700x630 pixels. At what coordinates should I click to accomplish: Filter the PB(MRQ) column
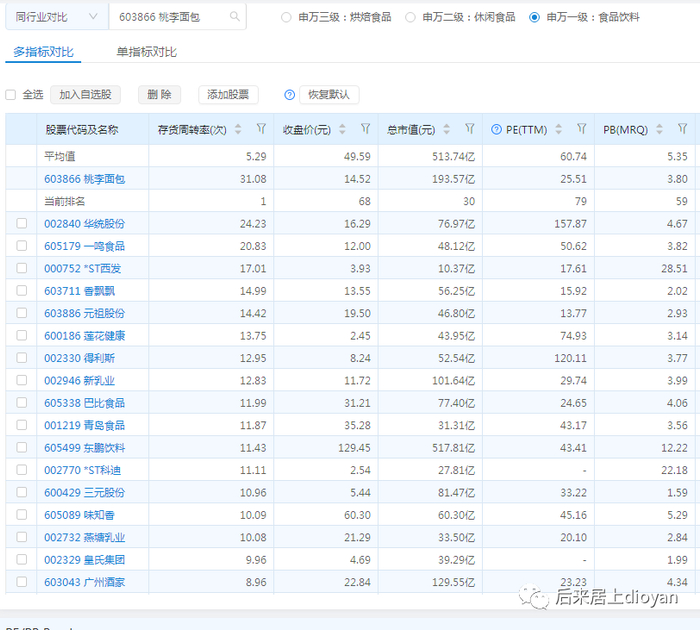682,129
